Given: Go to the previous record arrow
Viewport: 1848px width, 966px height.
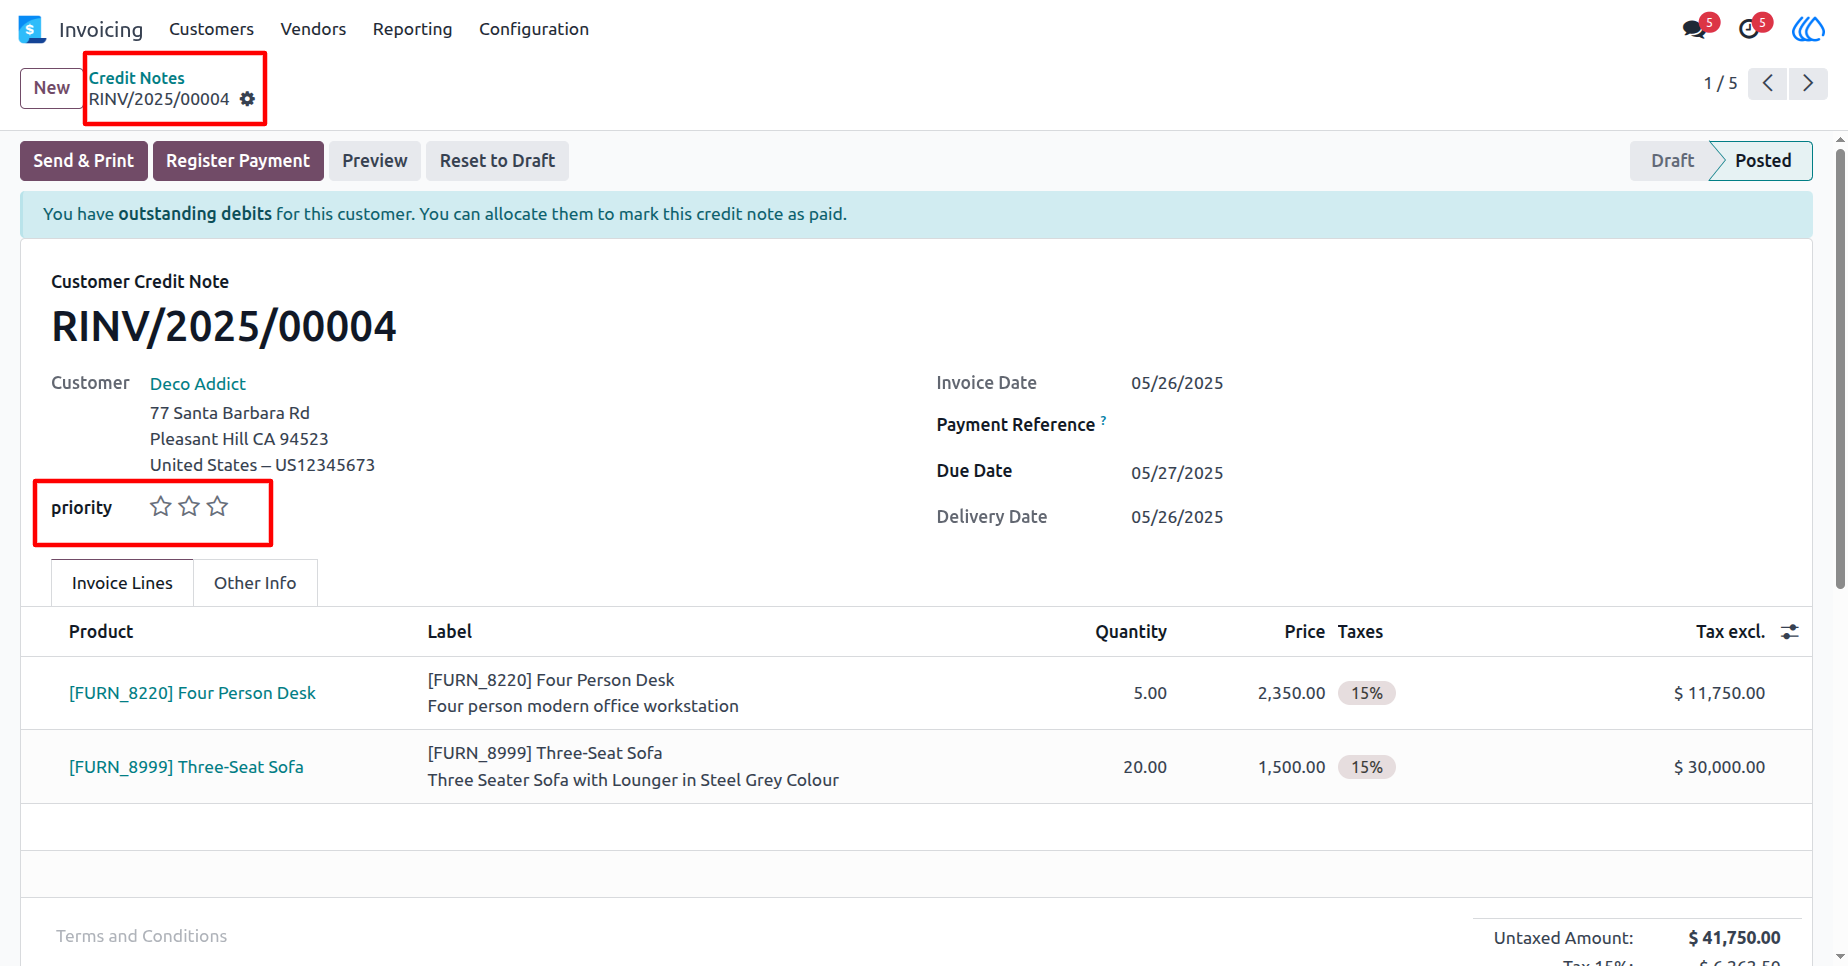Looking at the screenshot, I should [1768, 83].
